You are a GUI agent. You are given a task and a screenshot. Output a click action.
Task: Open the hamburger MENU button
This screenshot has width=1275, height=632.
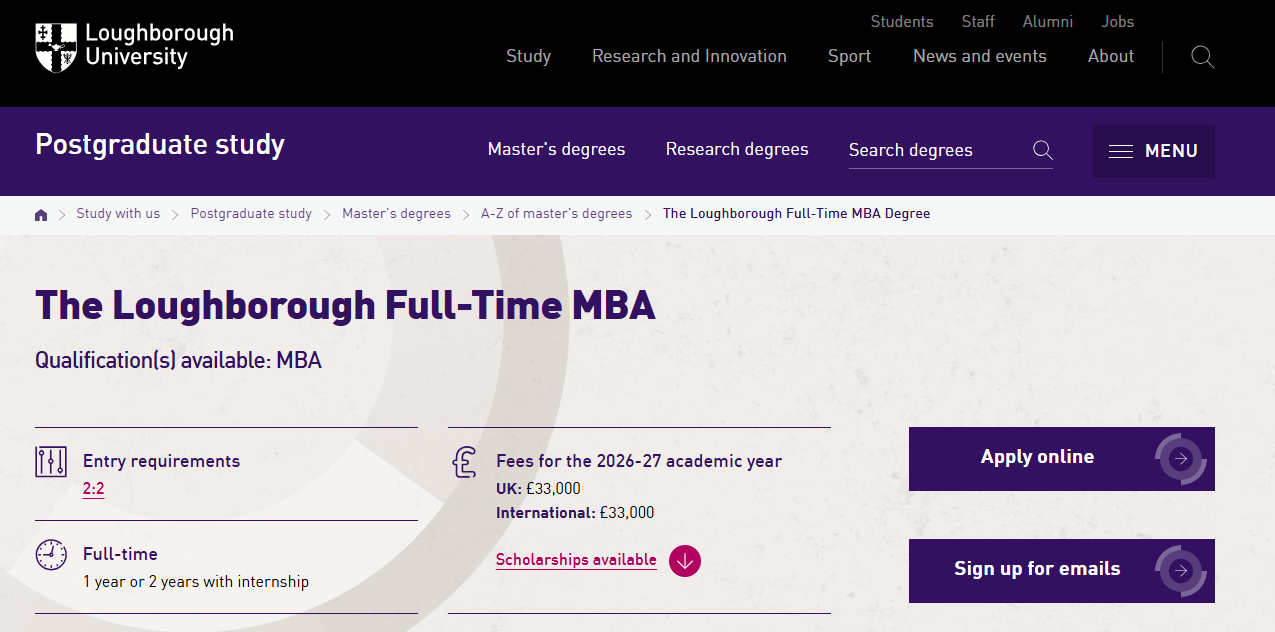tap(1153, 151)
